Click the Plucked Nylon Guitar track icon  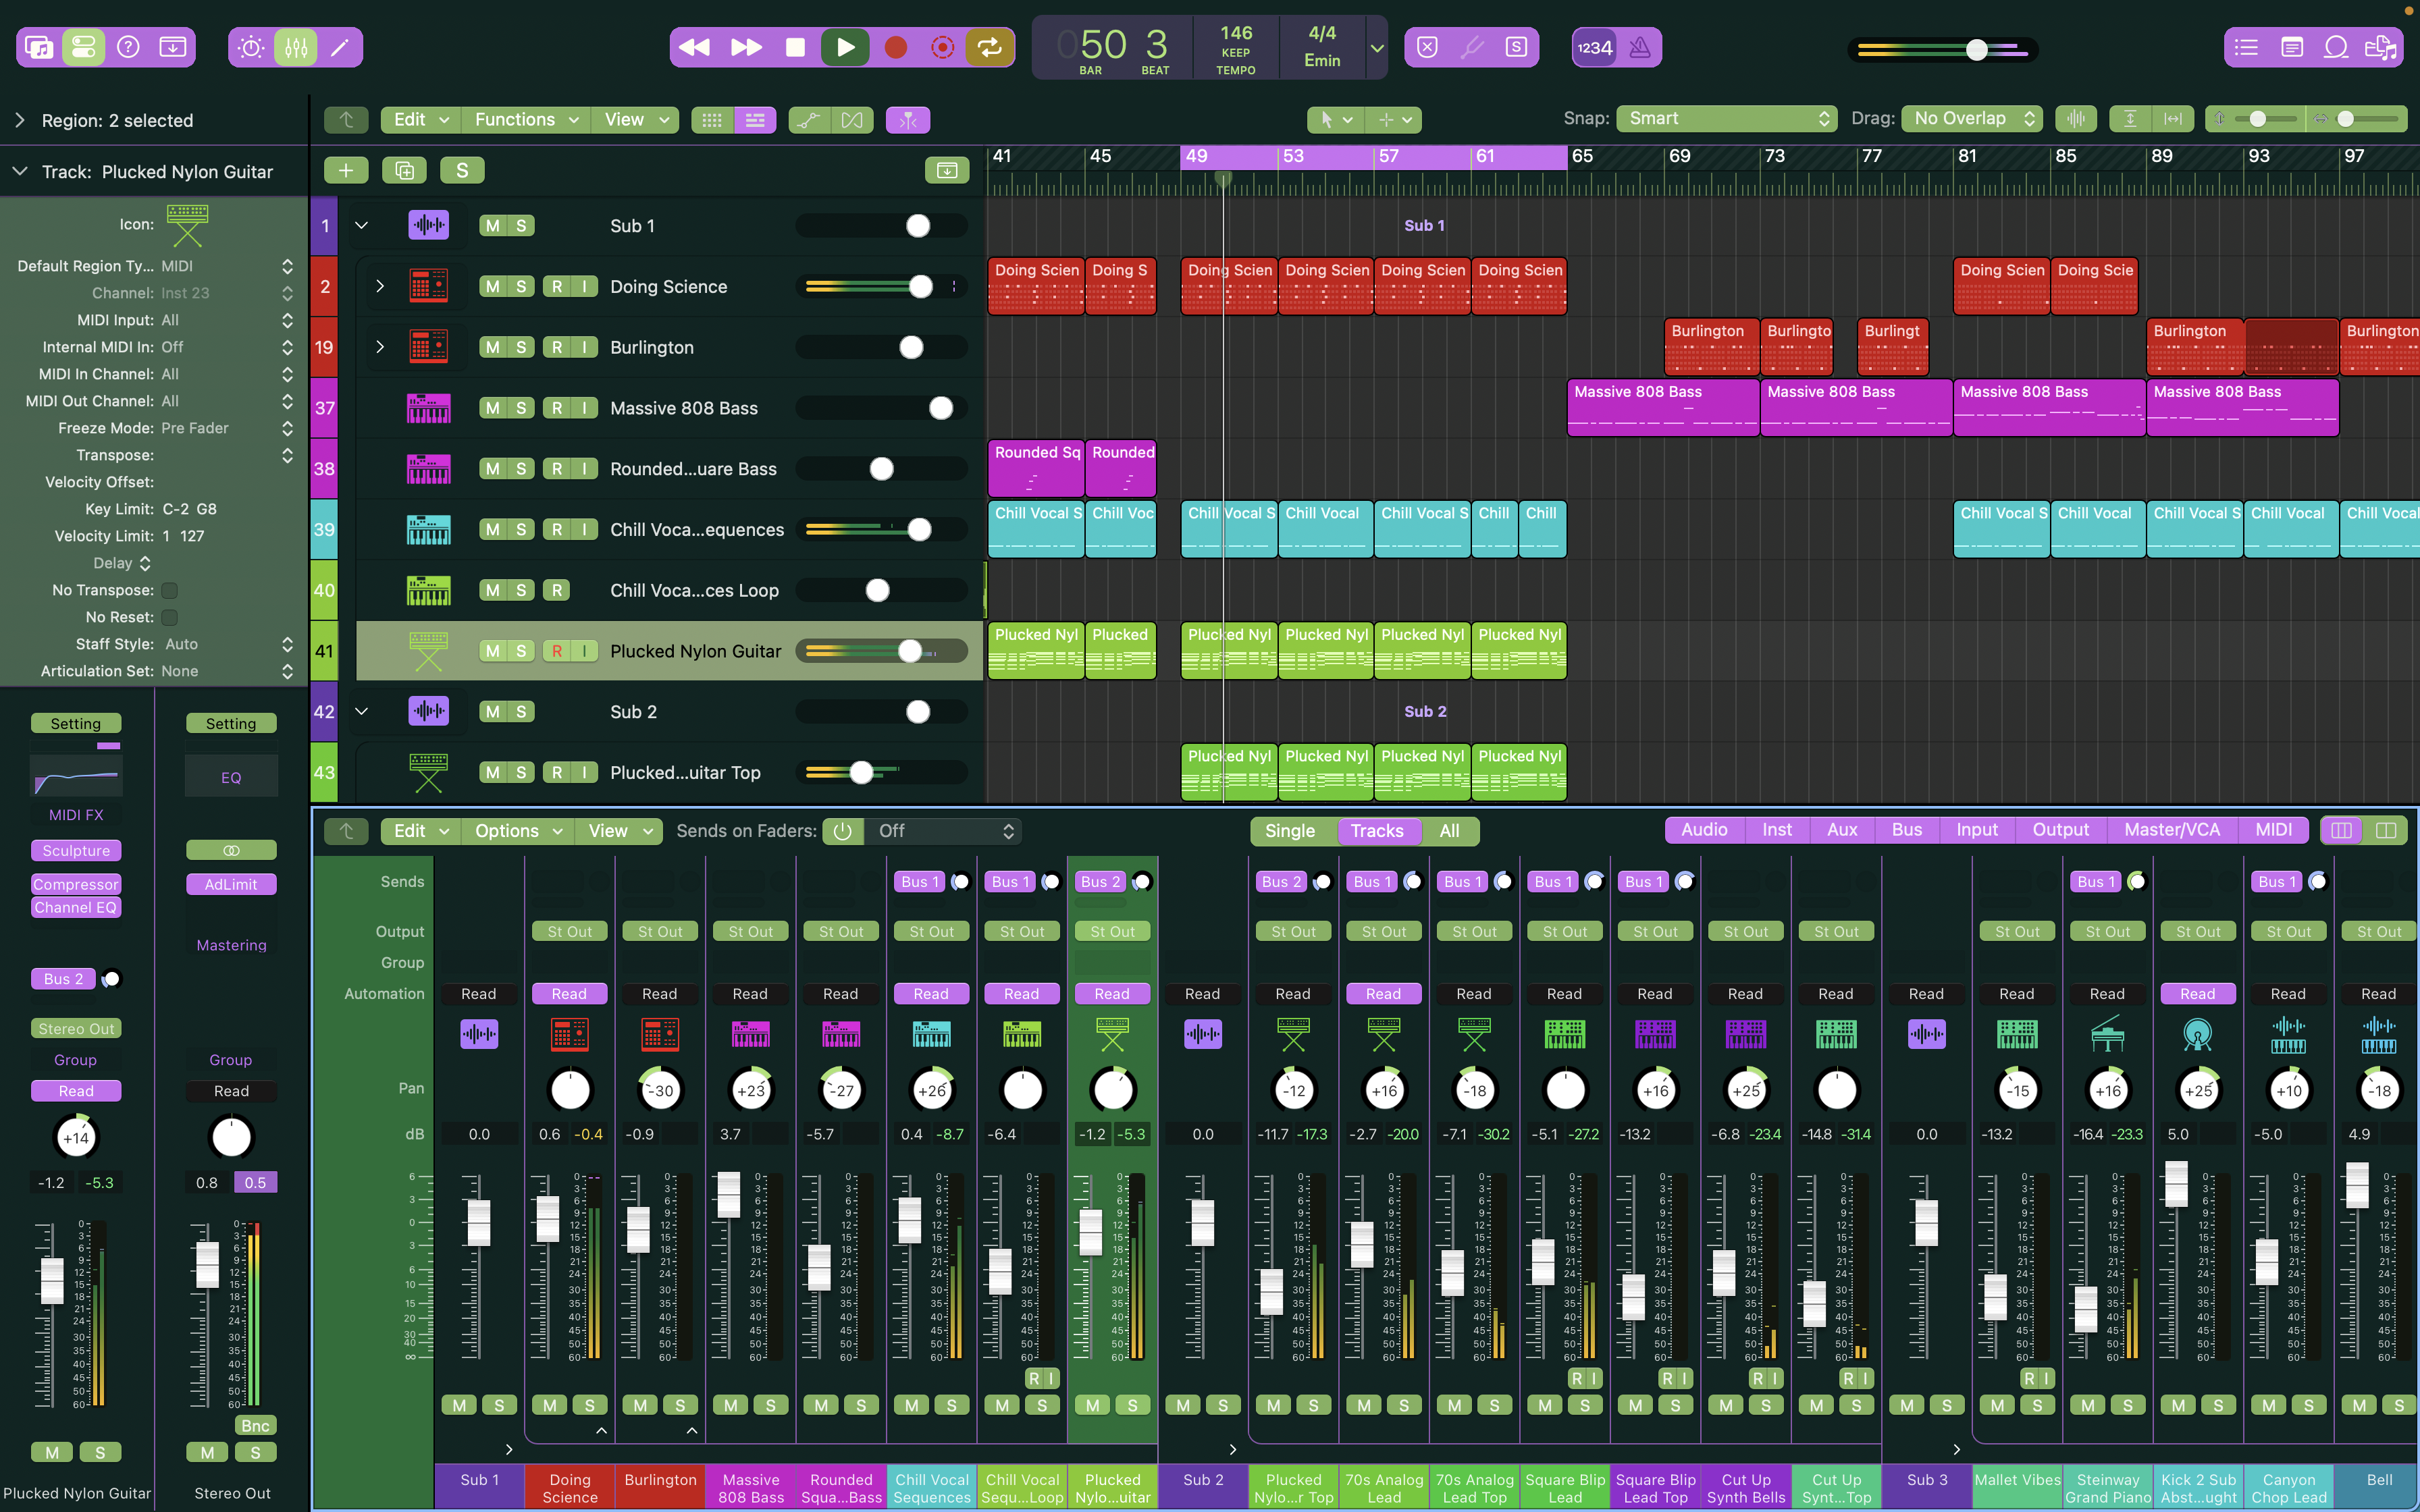tap(428, 651)
